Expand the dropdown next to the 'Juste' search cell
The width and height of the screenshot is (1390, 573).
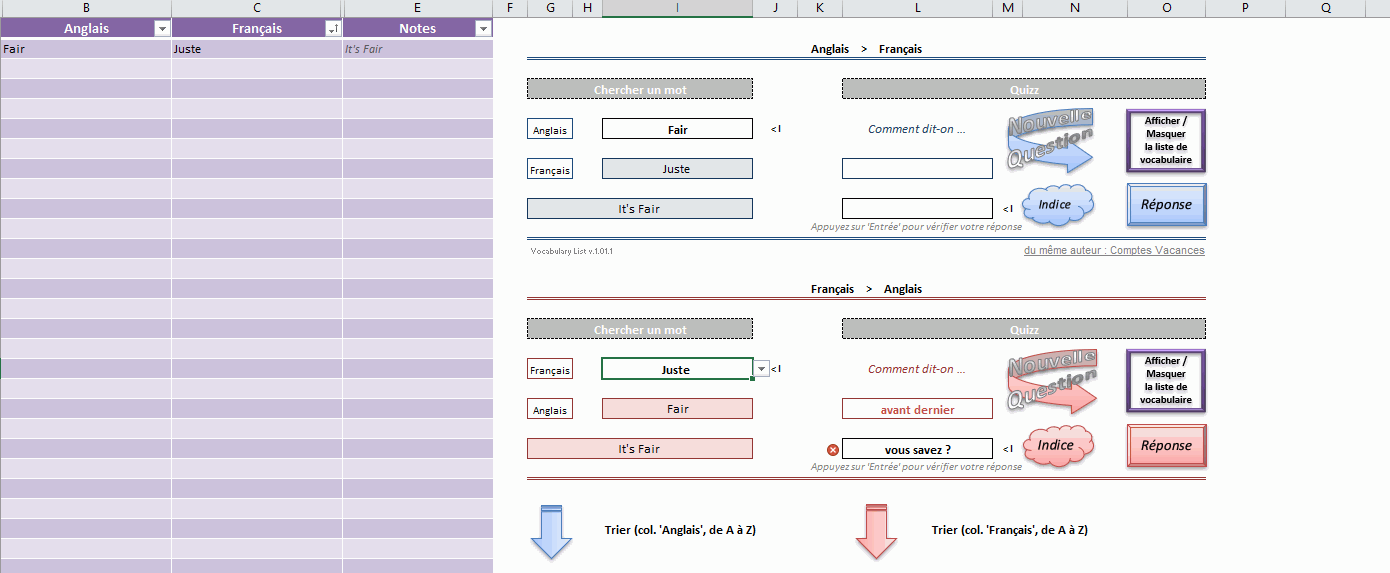761,369
